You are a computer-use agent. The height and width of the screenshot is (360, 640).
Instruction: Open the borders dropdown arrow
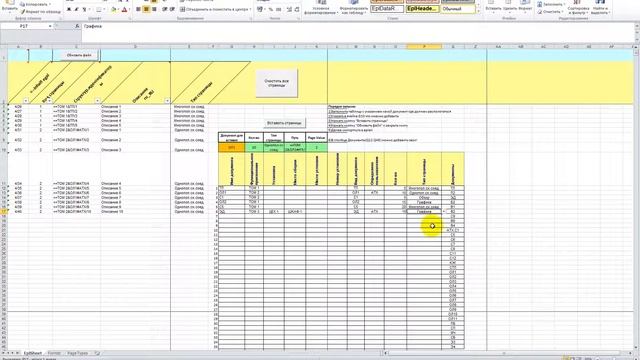104,9
